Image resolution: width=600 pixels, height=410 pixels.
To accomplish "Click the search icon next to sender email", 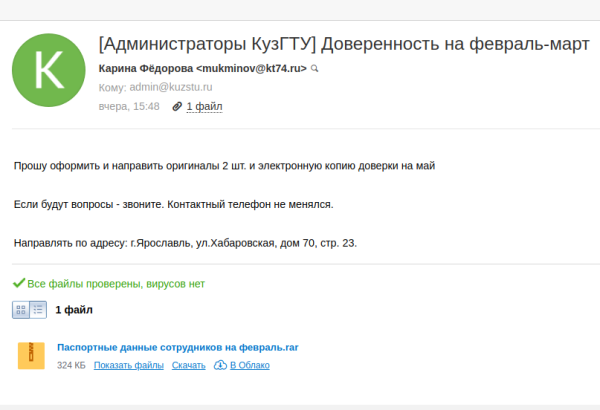I will (x=315, y=68).
